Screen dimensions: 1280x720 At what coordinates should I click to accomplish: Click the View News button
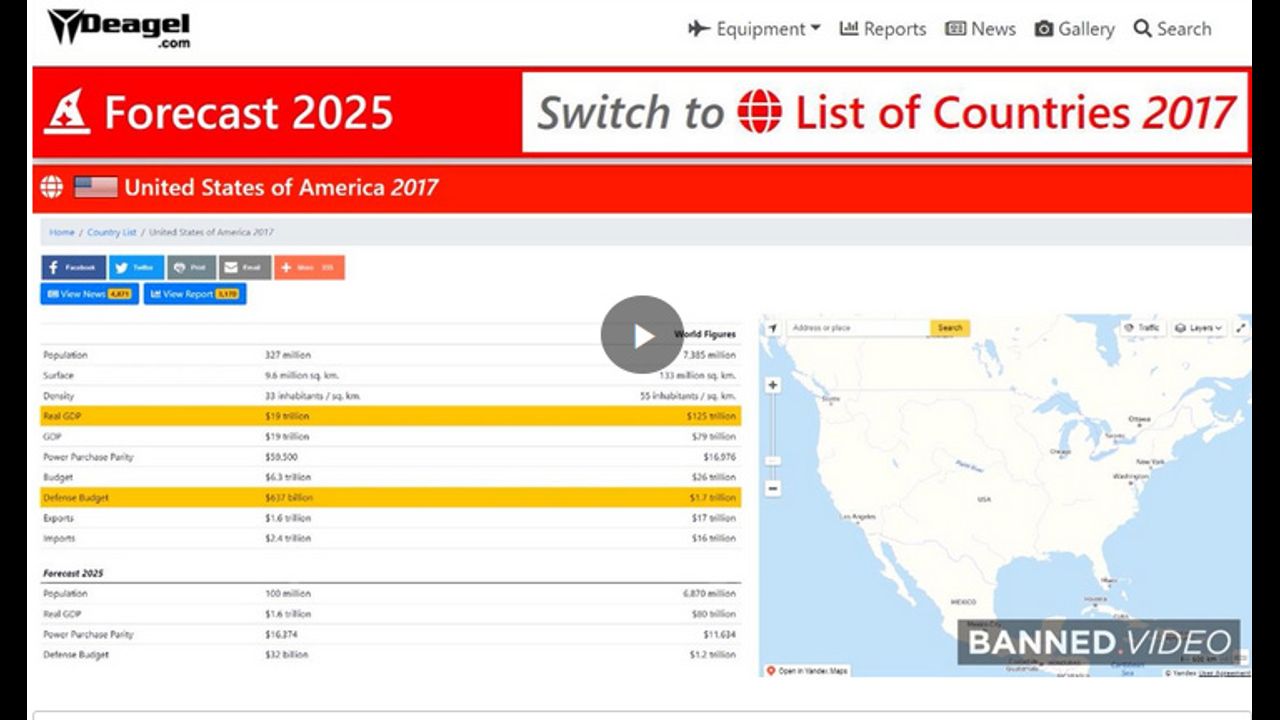(89, 294)
